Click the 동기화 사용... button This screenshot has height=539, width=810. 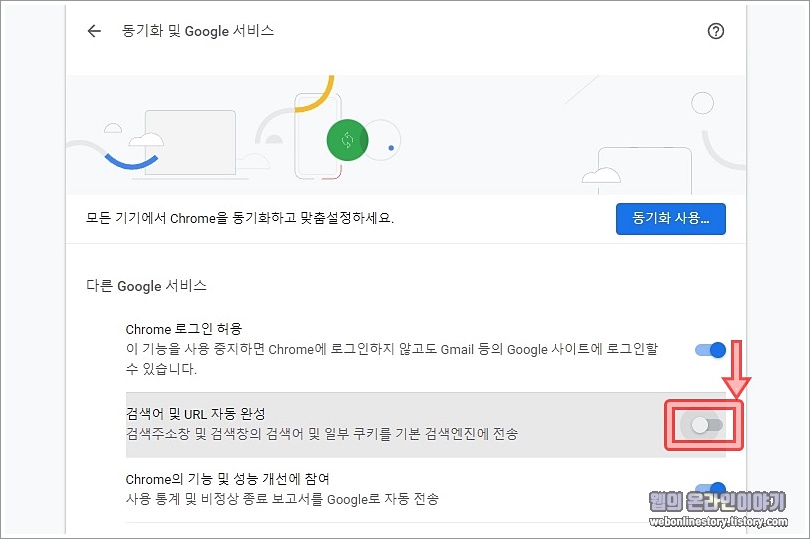[671, 219]
